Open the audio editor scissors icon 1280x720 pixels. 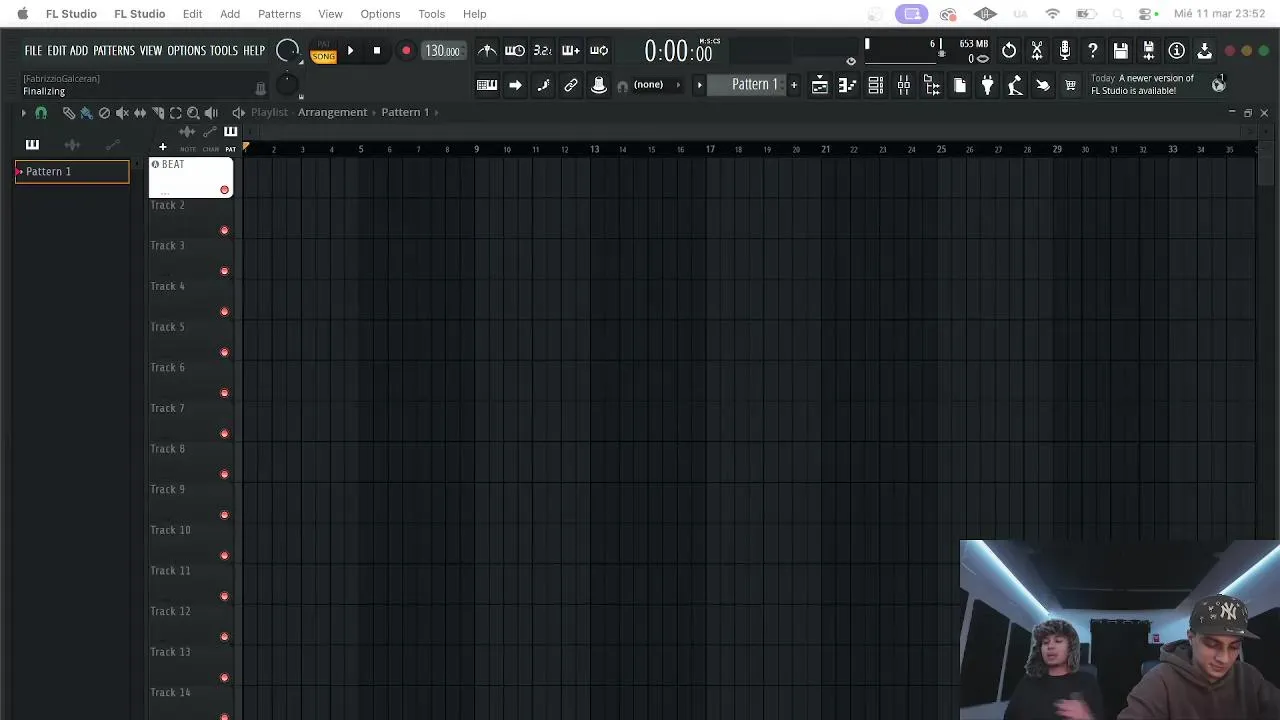[1037, 51]
